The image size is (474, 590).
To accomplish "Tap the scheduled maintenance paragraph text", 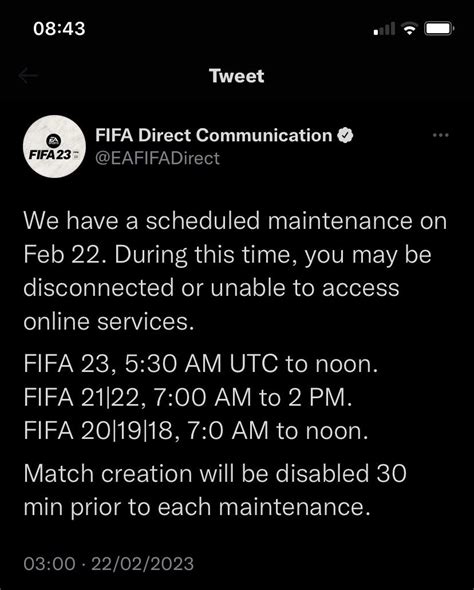I will tap(235, 271).
